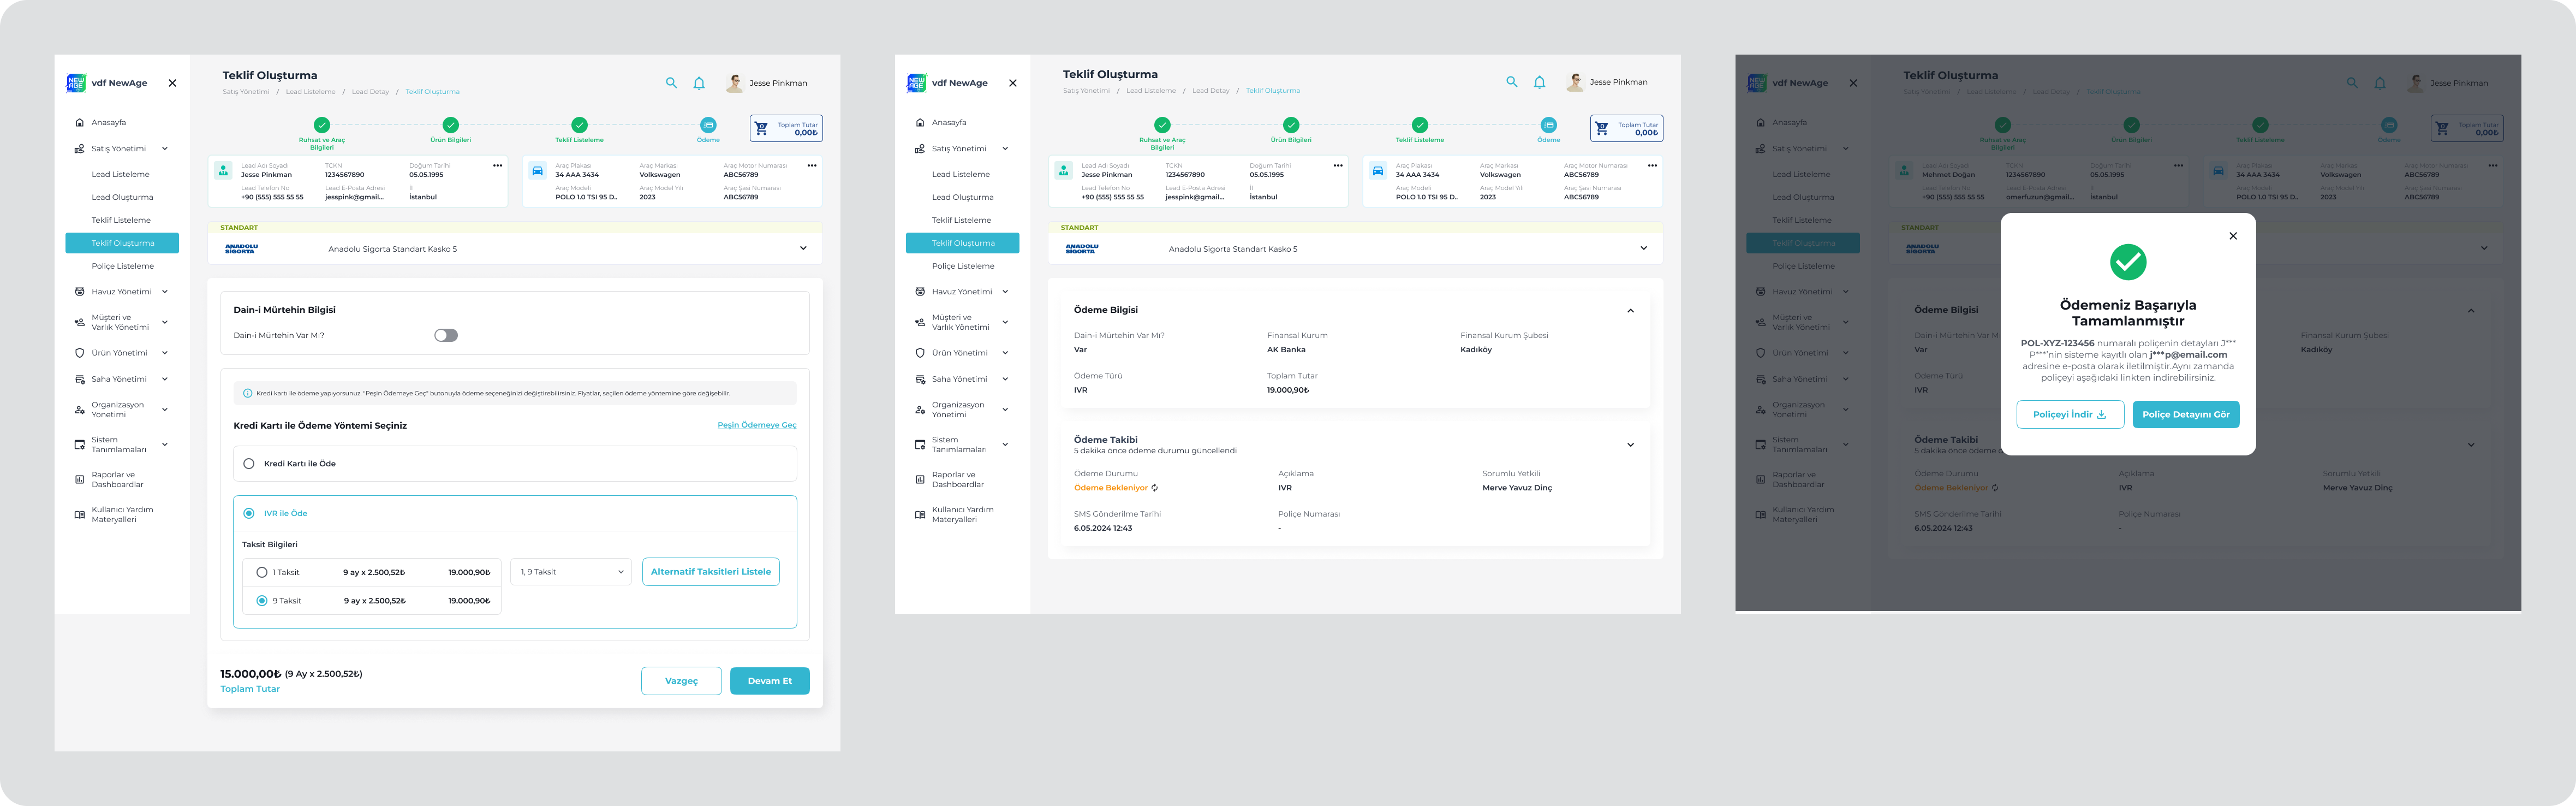
Task: Click the green success checkmark in modal
Action: (2128, 262)
